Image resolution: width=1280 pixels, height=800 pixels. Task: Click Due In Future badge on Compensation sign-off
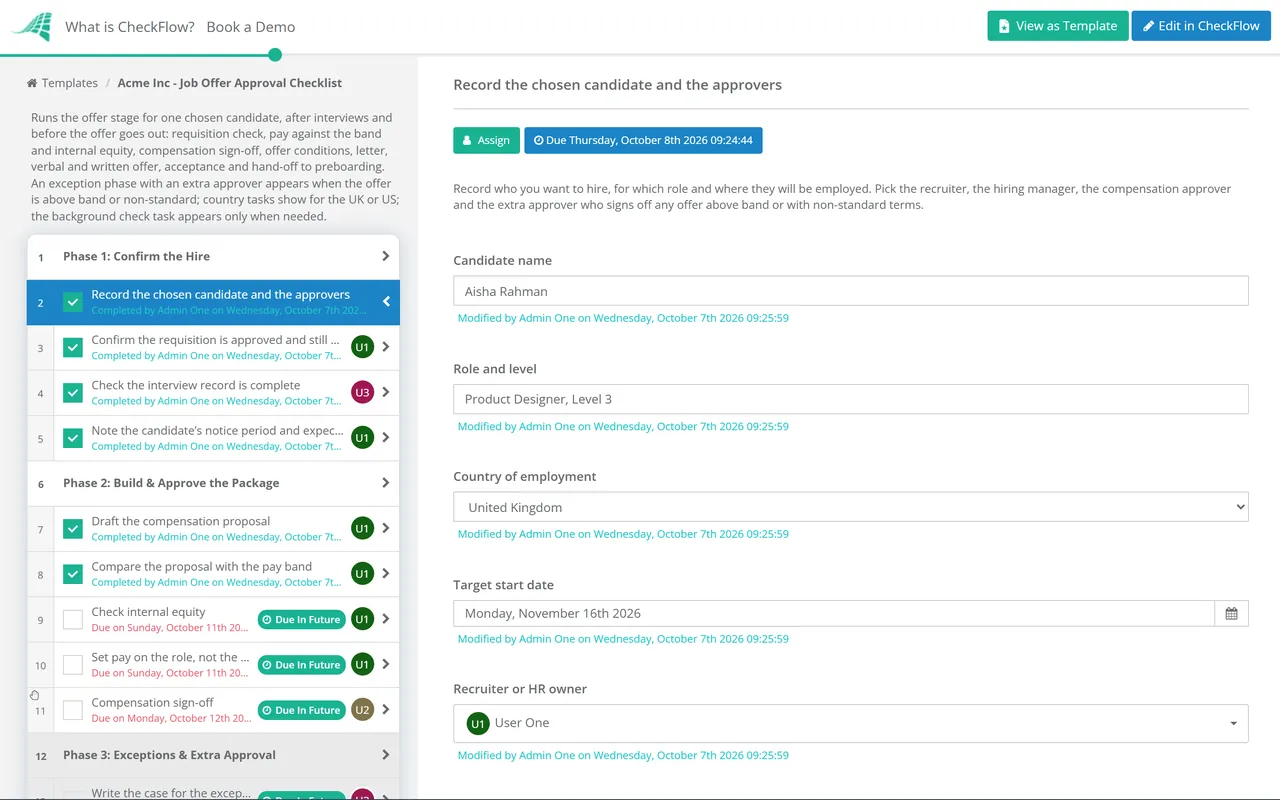point(301,710)
